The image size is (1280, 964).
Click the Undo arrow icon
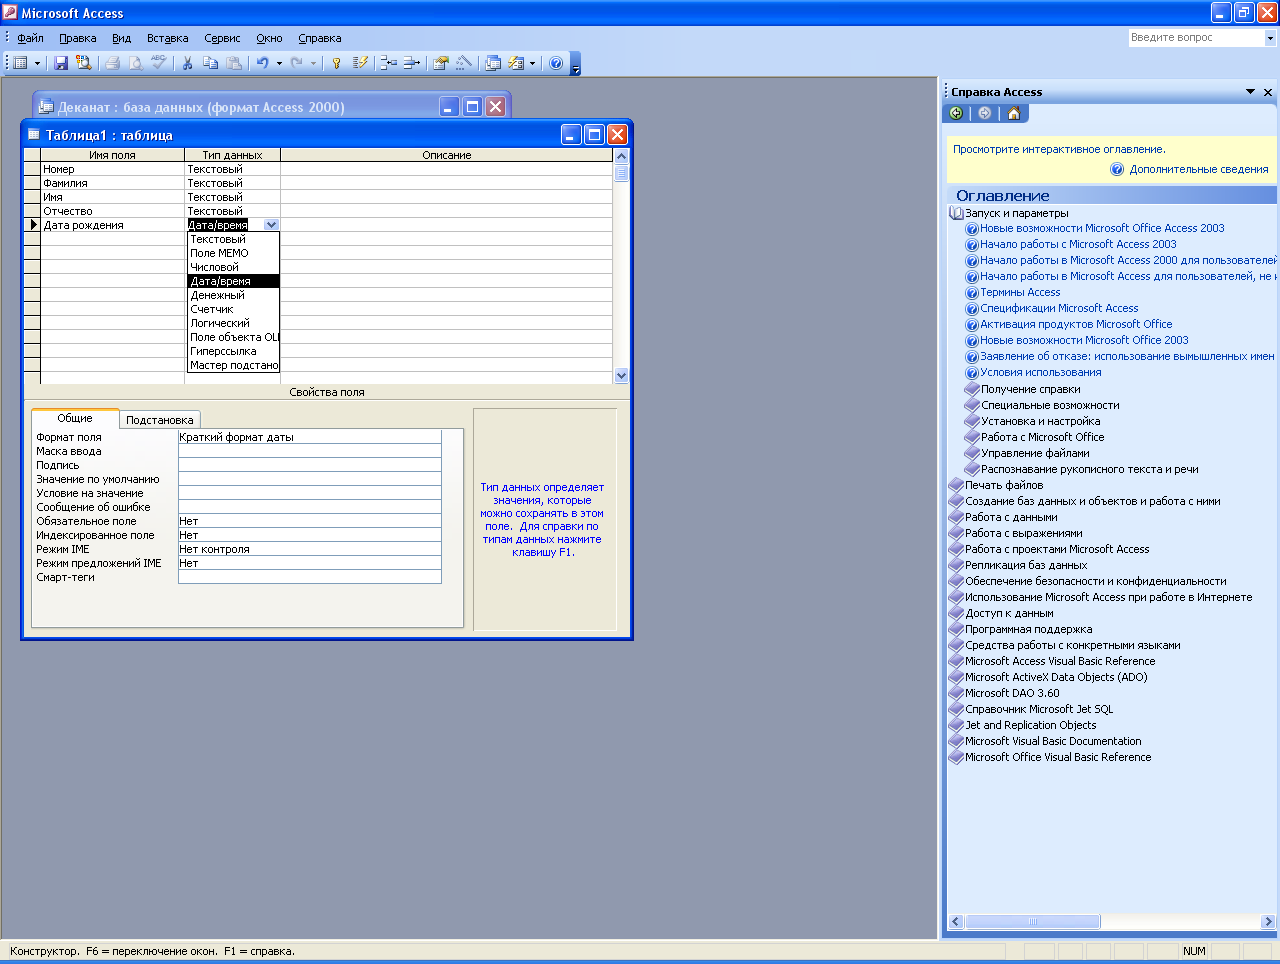(262, 63)
